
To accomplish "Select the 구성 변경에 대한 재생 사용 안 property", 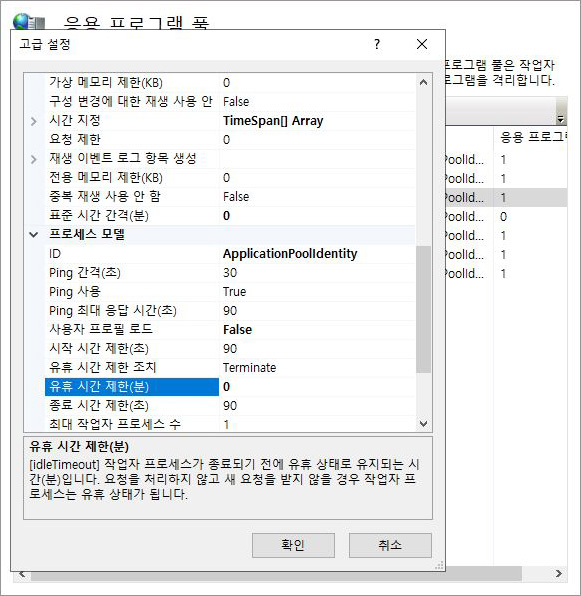I will coord(131,101).
